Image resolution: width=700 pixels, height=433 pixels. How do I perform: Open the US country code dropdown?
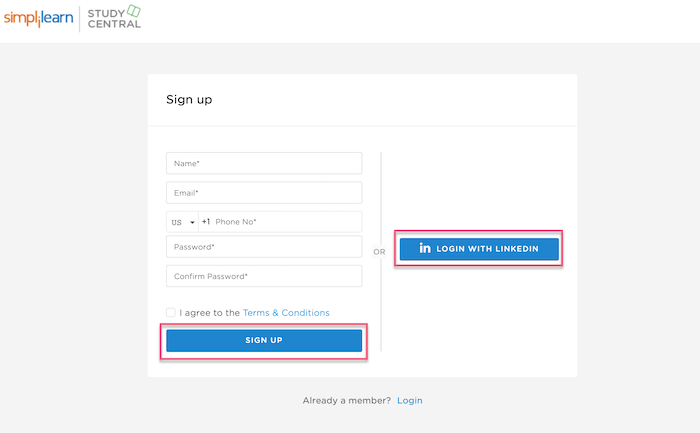point(183,222)
